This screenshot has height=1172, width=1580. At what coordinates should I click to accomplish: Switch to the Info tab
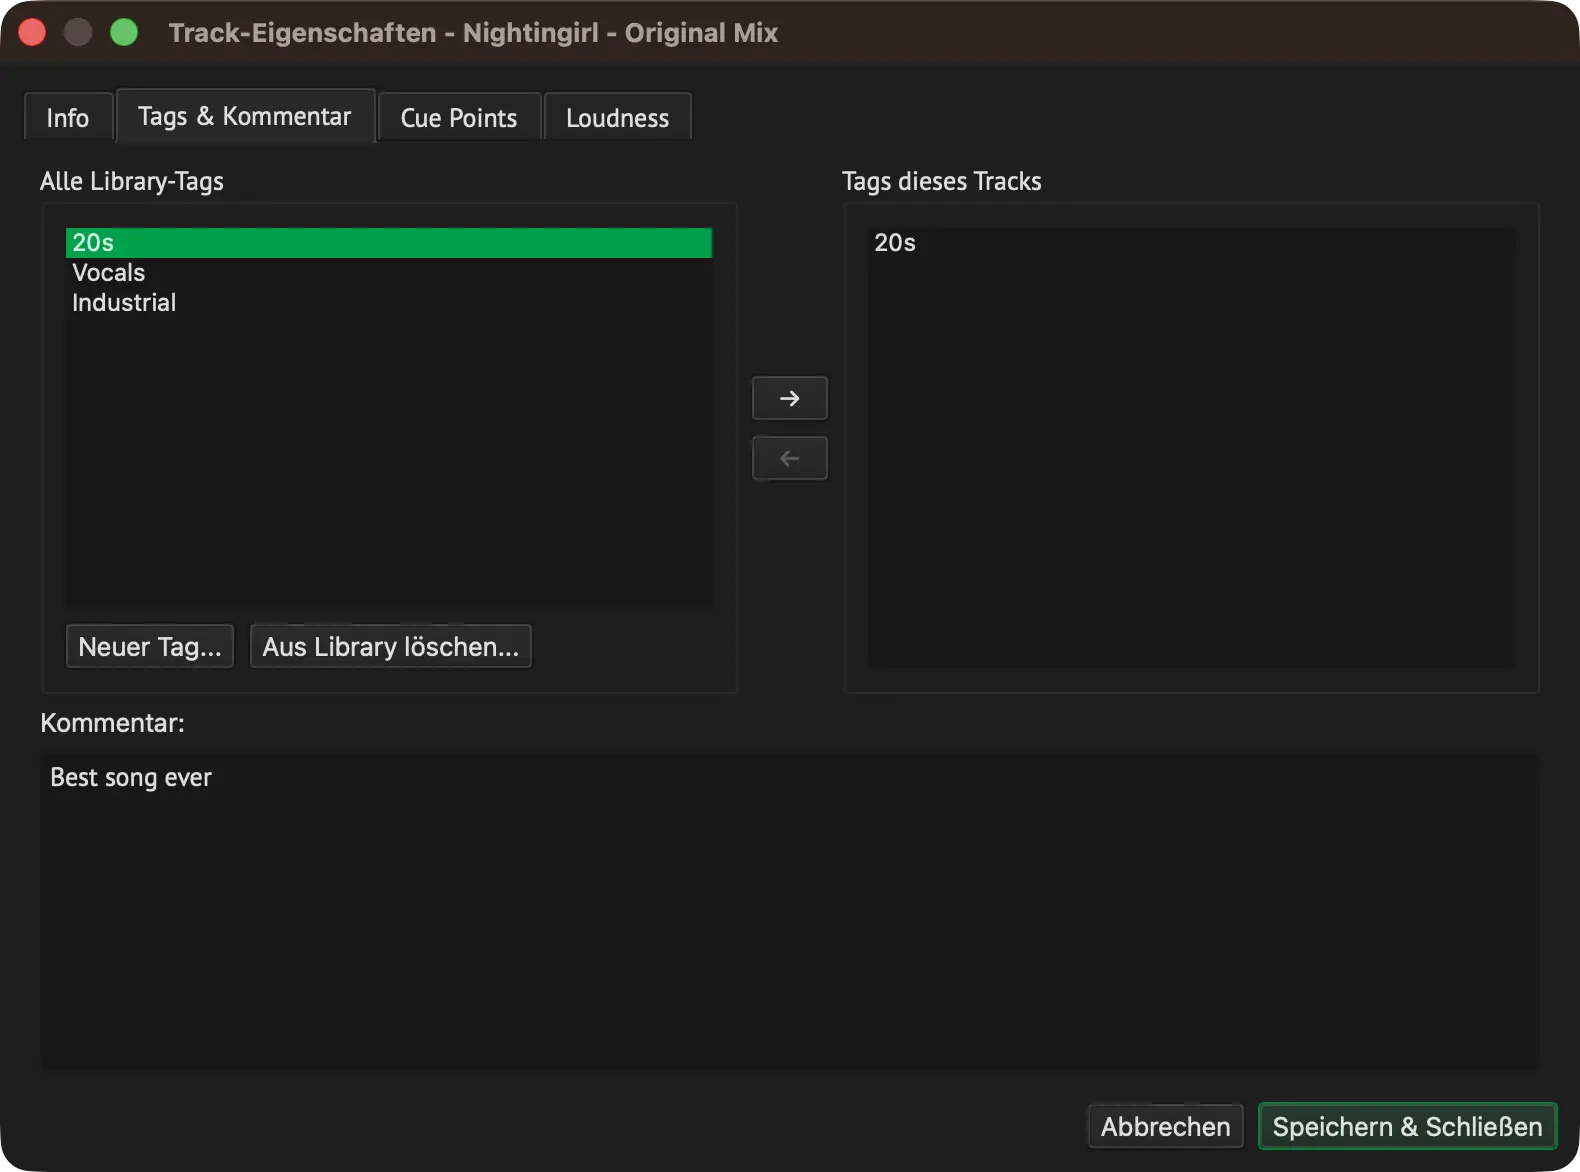click(68, 118)
